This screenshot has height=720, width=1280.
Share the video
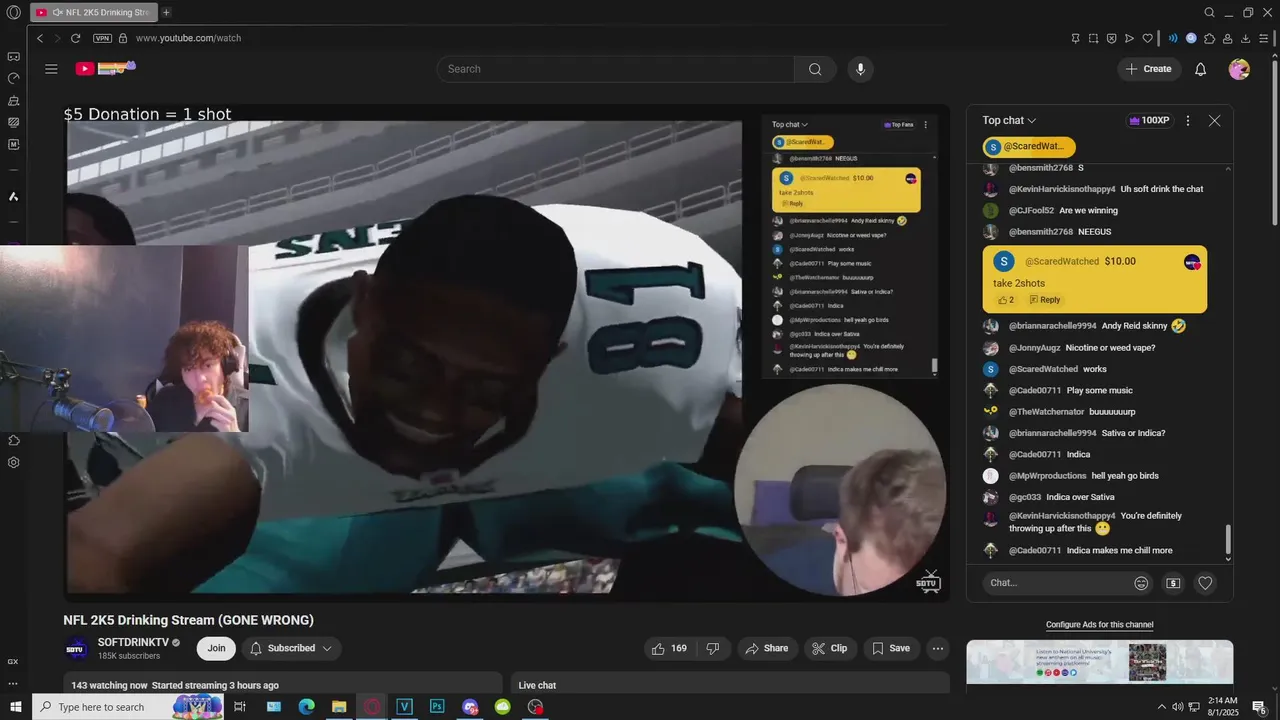(x=768, y=648)
